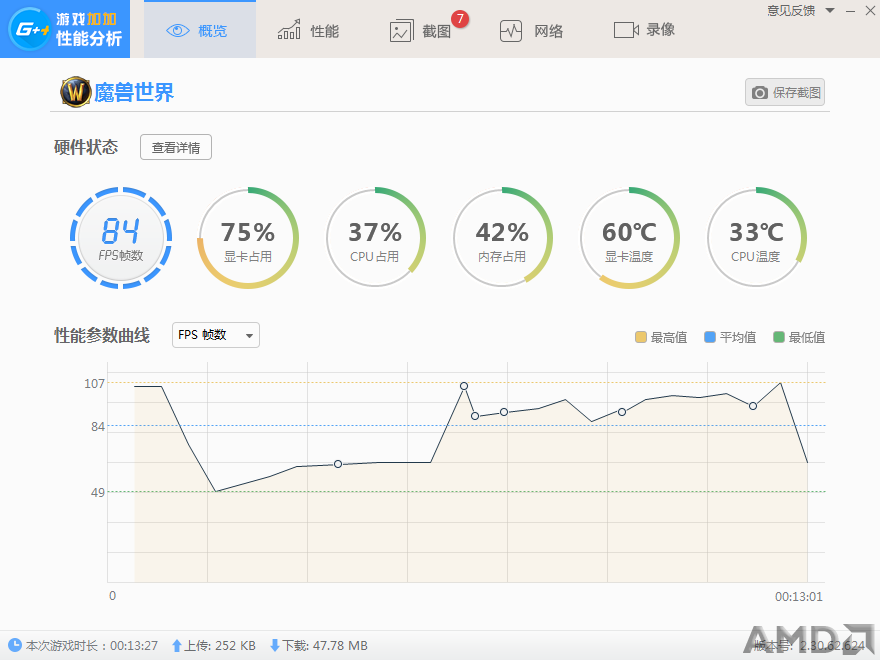This screenshot has width=880, height=660.
Task: Click the 意见反馈 feedback link
Action: [x=791, y=11]
